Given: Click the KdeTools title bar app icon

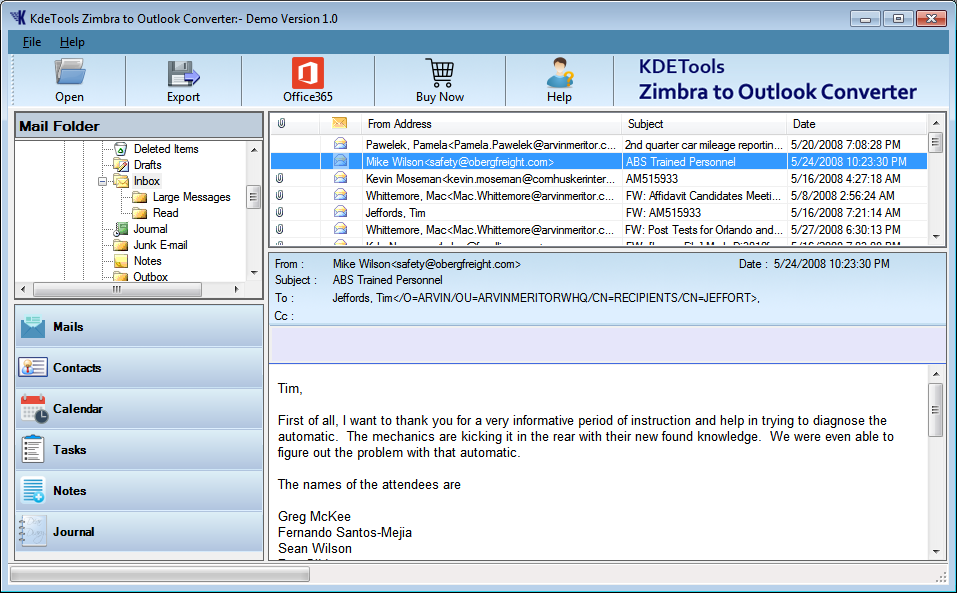Looking at the screenshot, I should (x=18, y=18).
